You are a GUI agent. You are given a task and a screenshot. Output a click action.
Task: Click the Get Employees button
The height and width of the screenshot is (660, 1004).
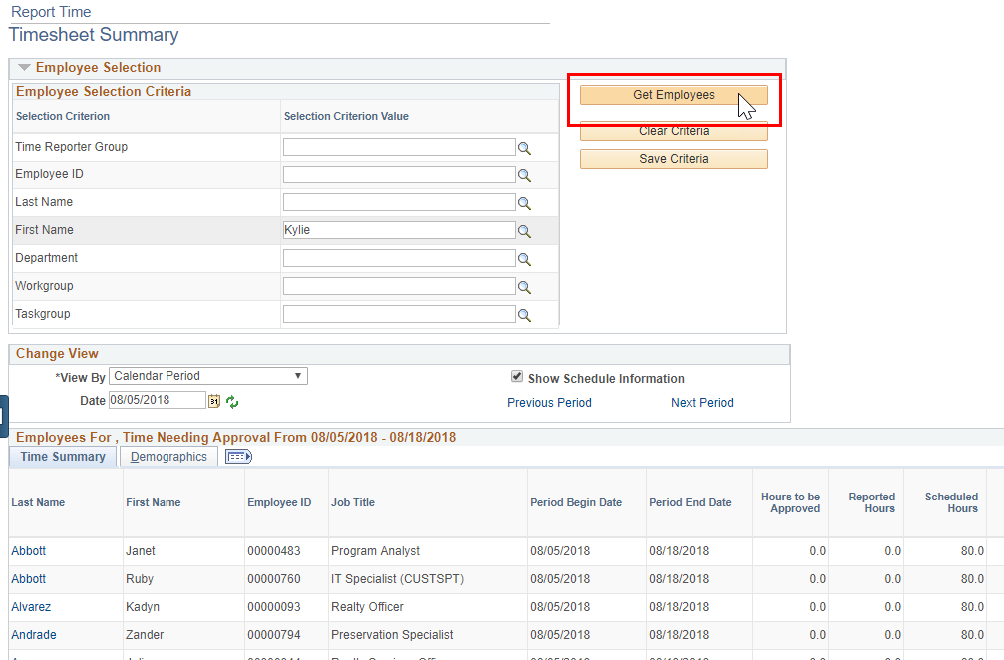672,95
